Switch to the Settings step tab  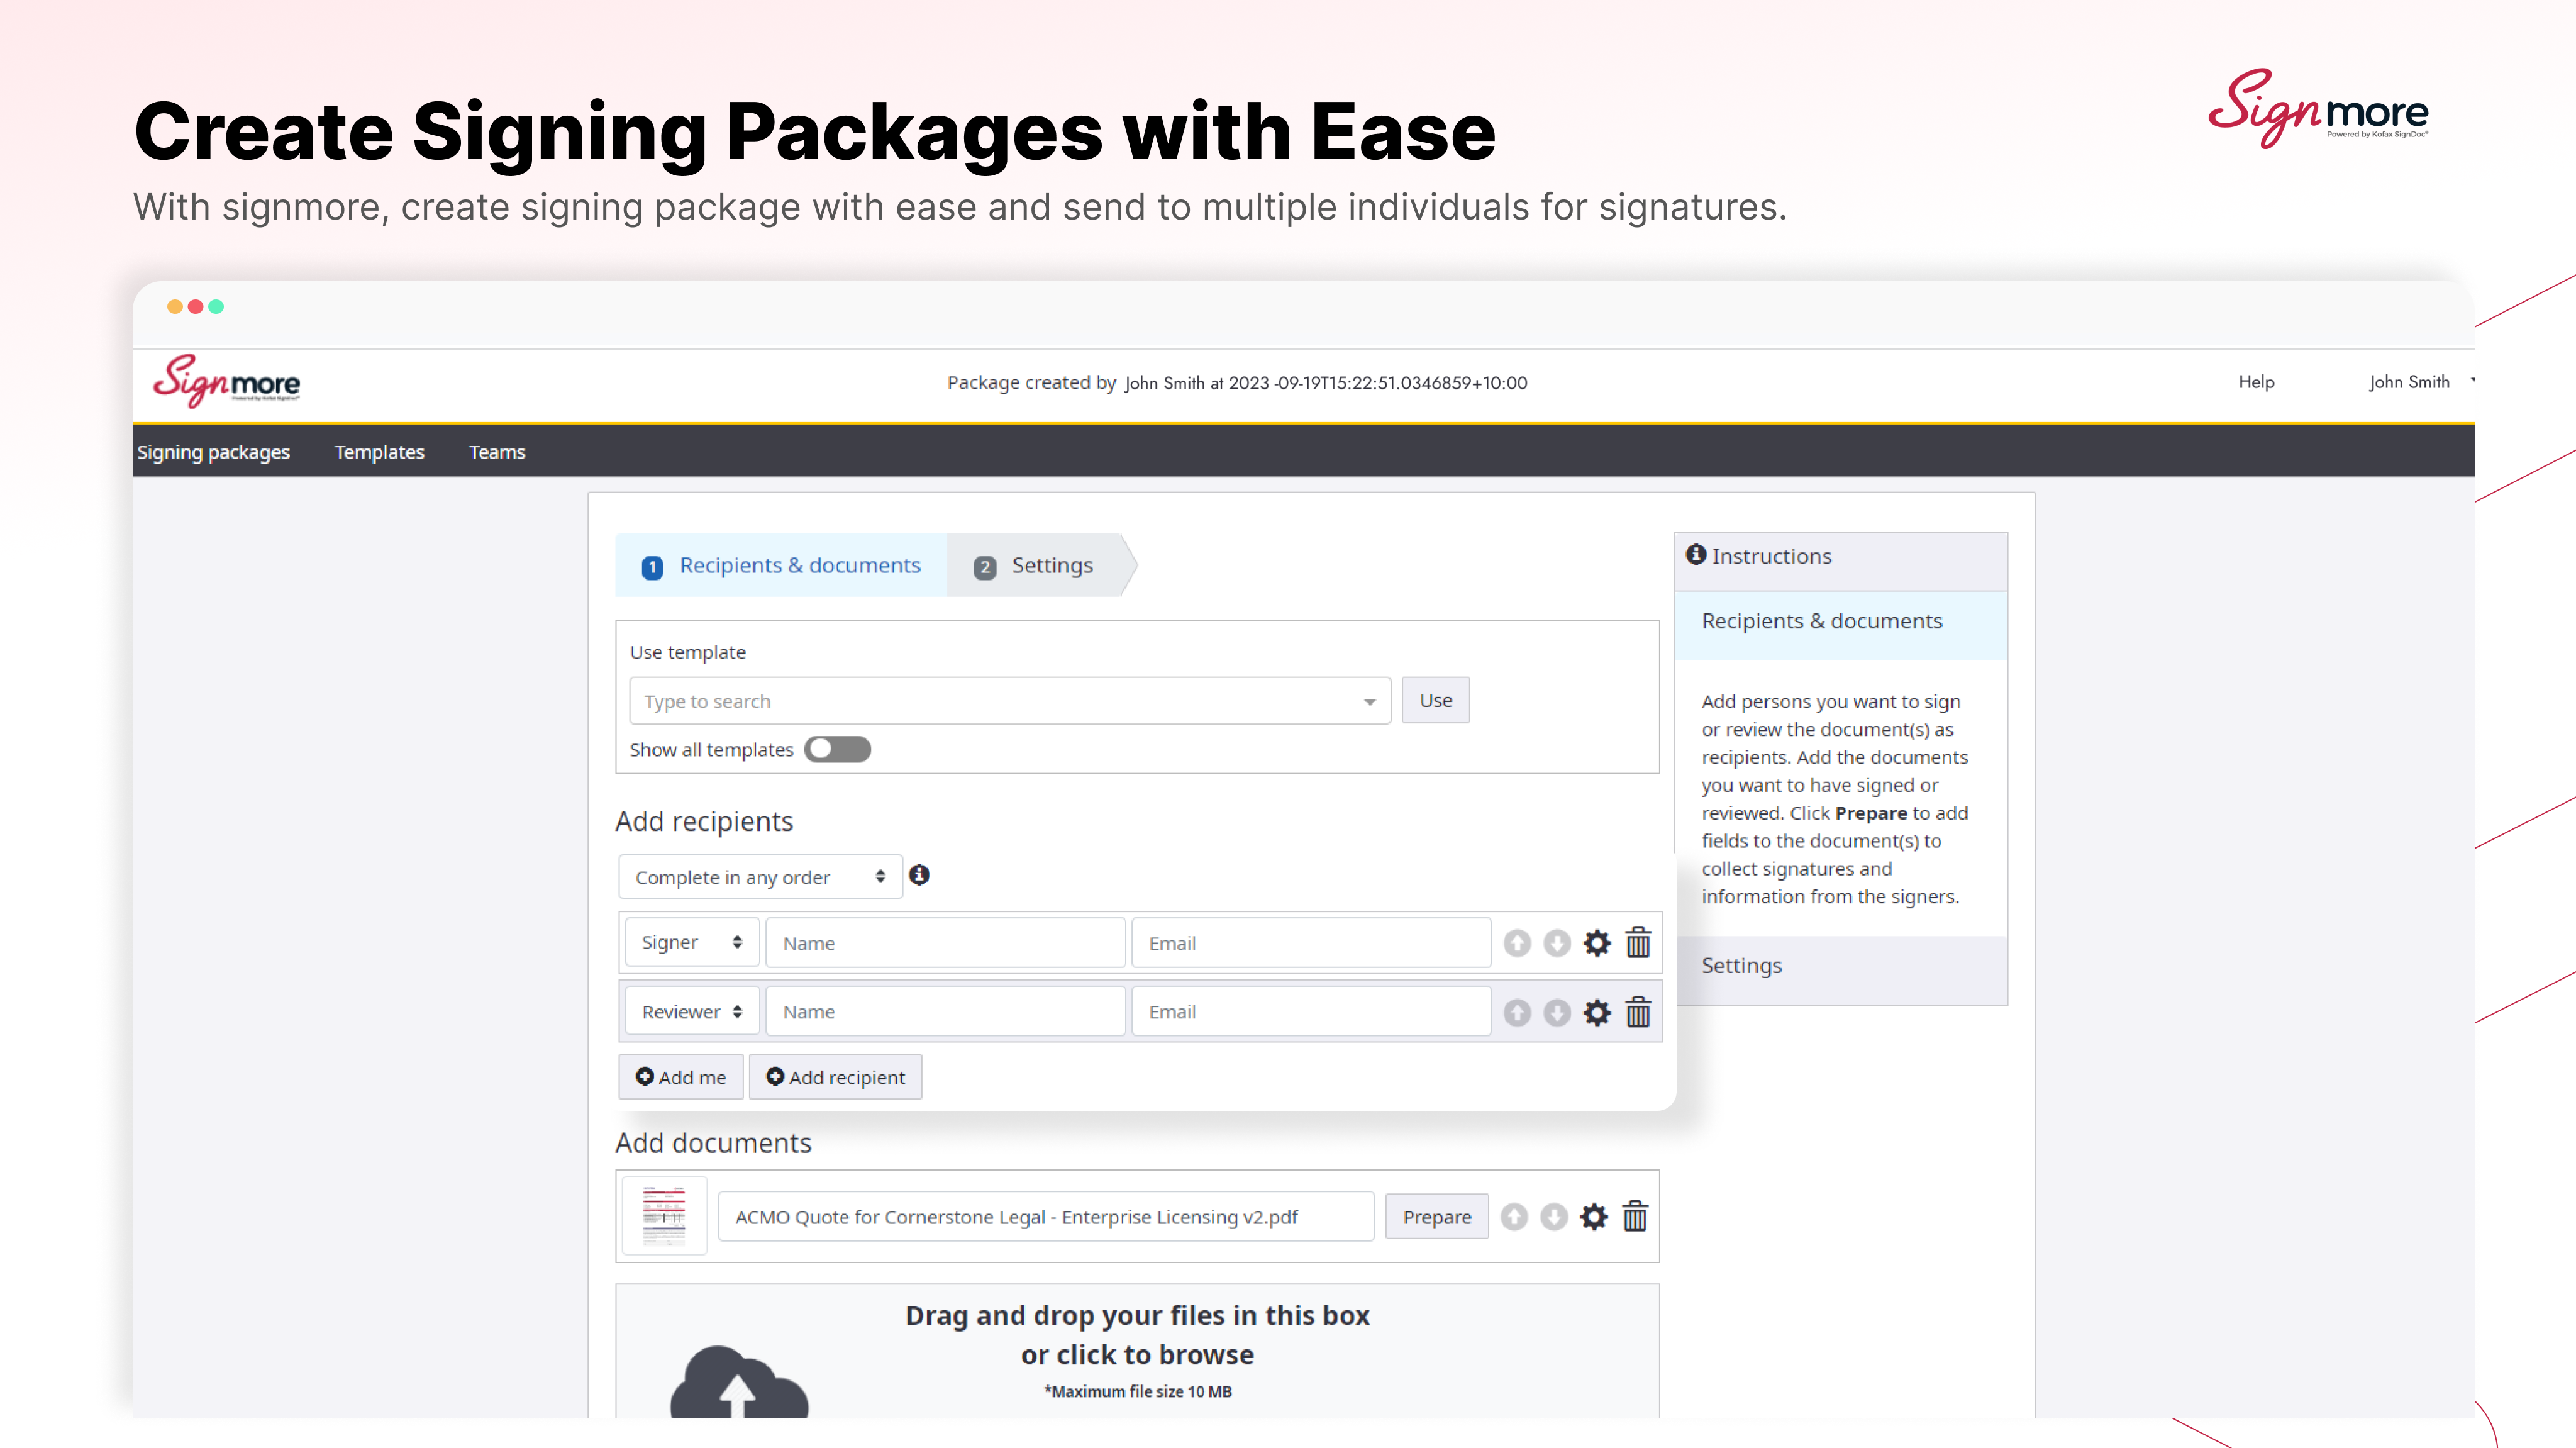pos(1038,565)
